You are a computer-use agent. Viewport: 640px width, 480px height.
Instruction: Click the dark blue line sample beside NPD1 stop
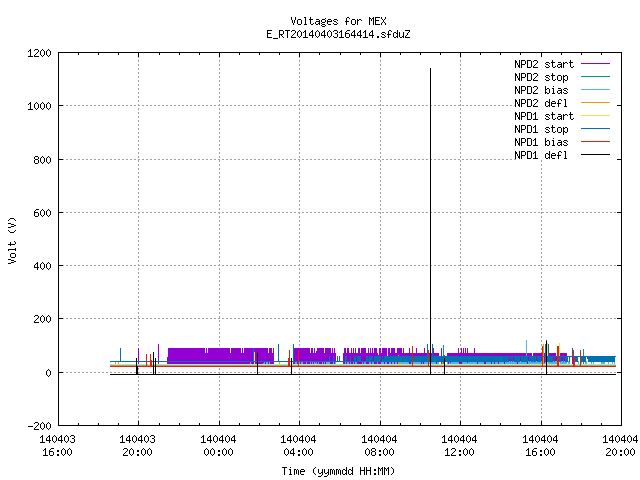[596, 129]
